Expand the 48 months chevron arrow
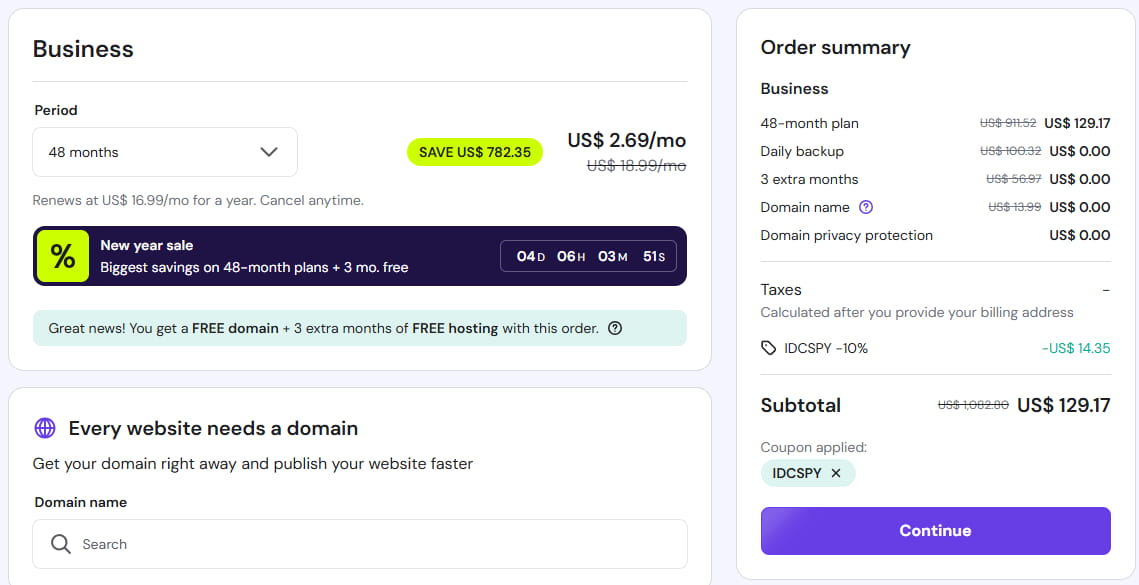 pos(269,152)
